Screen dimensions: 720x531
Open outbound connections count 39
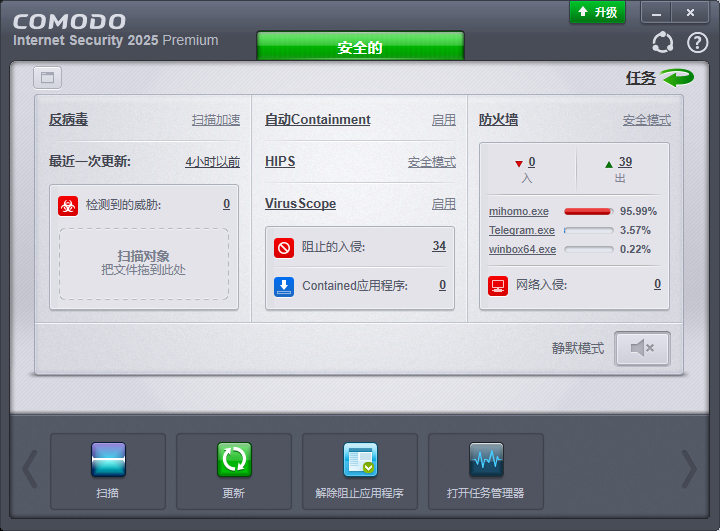[x=625, y=162]
